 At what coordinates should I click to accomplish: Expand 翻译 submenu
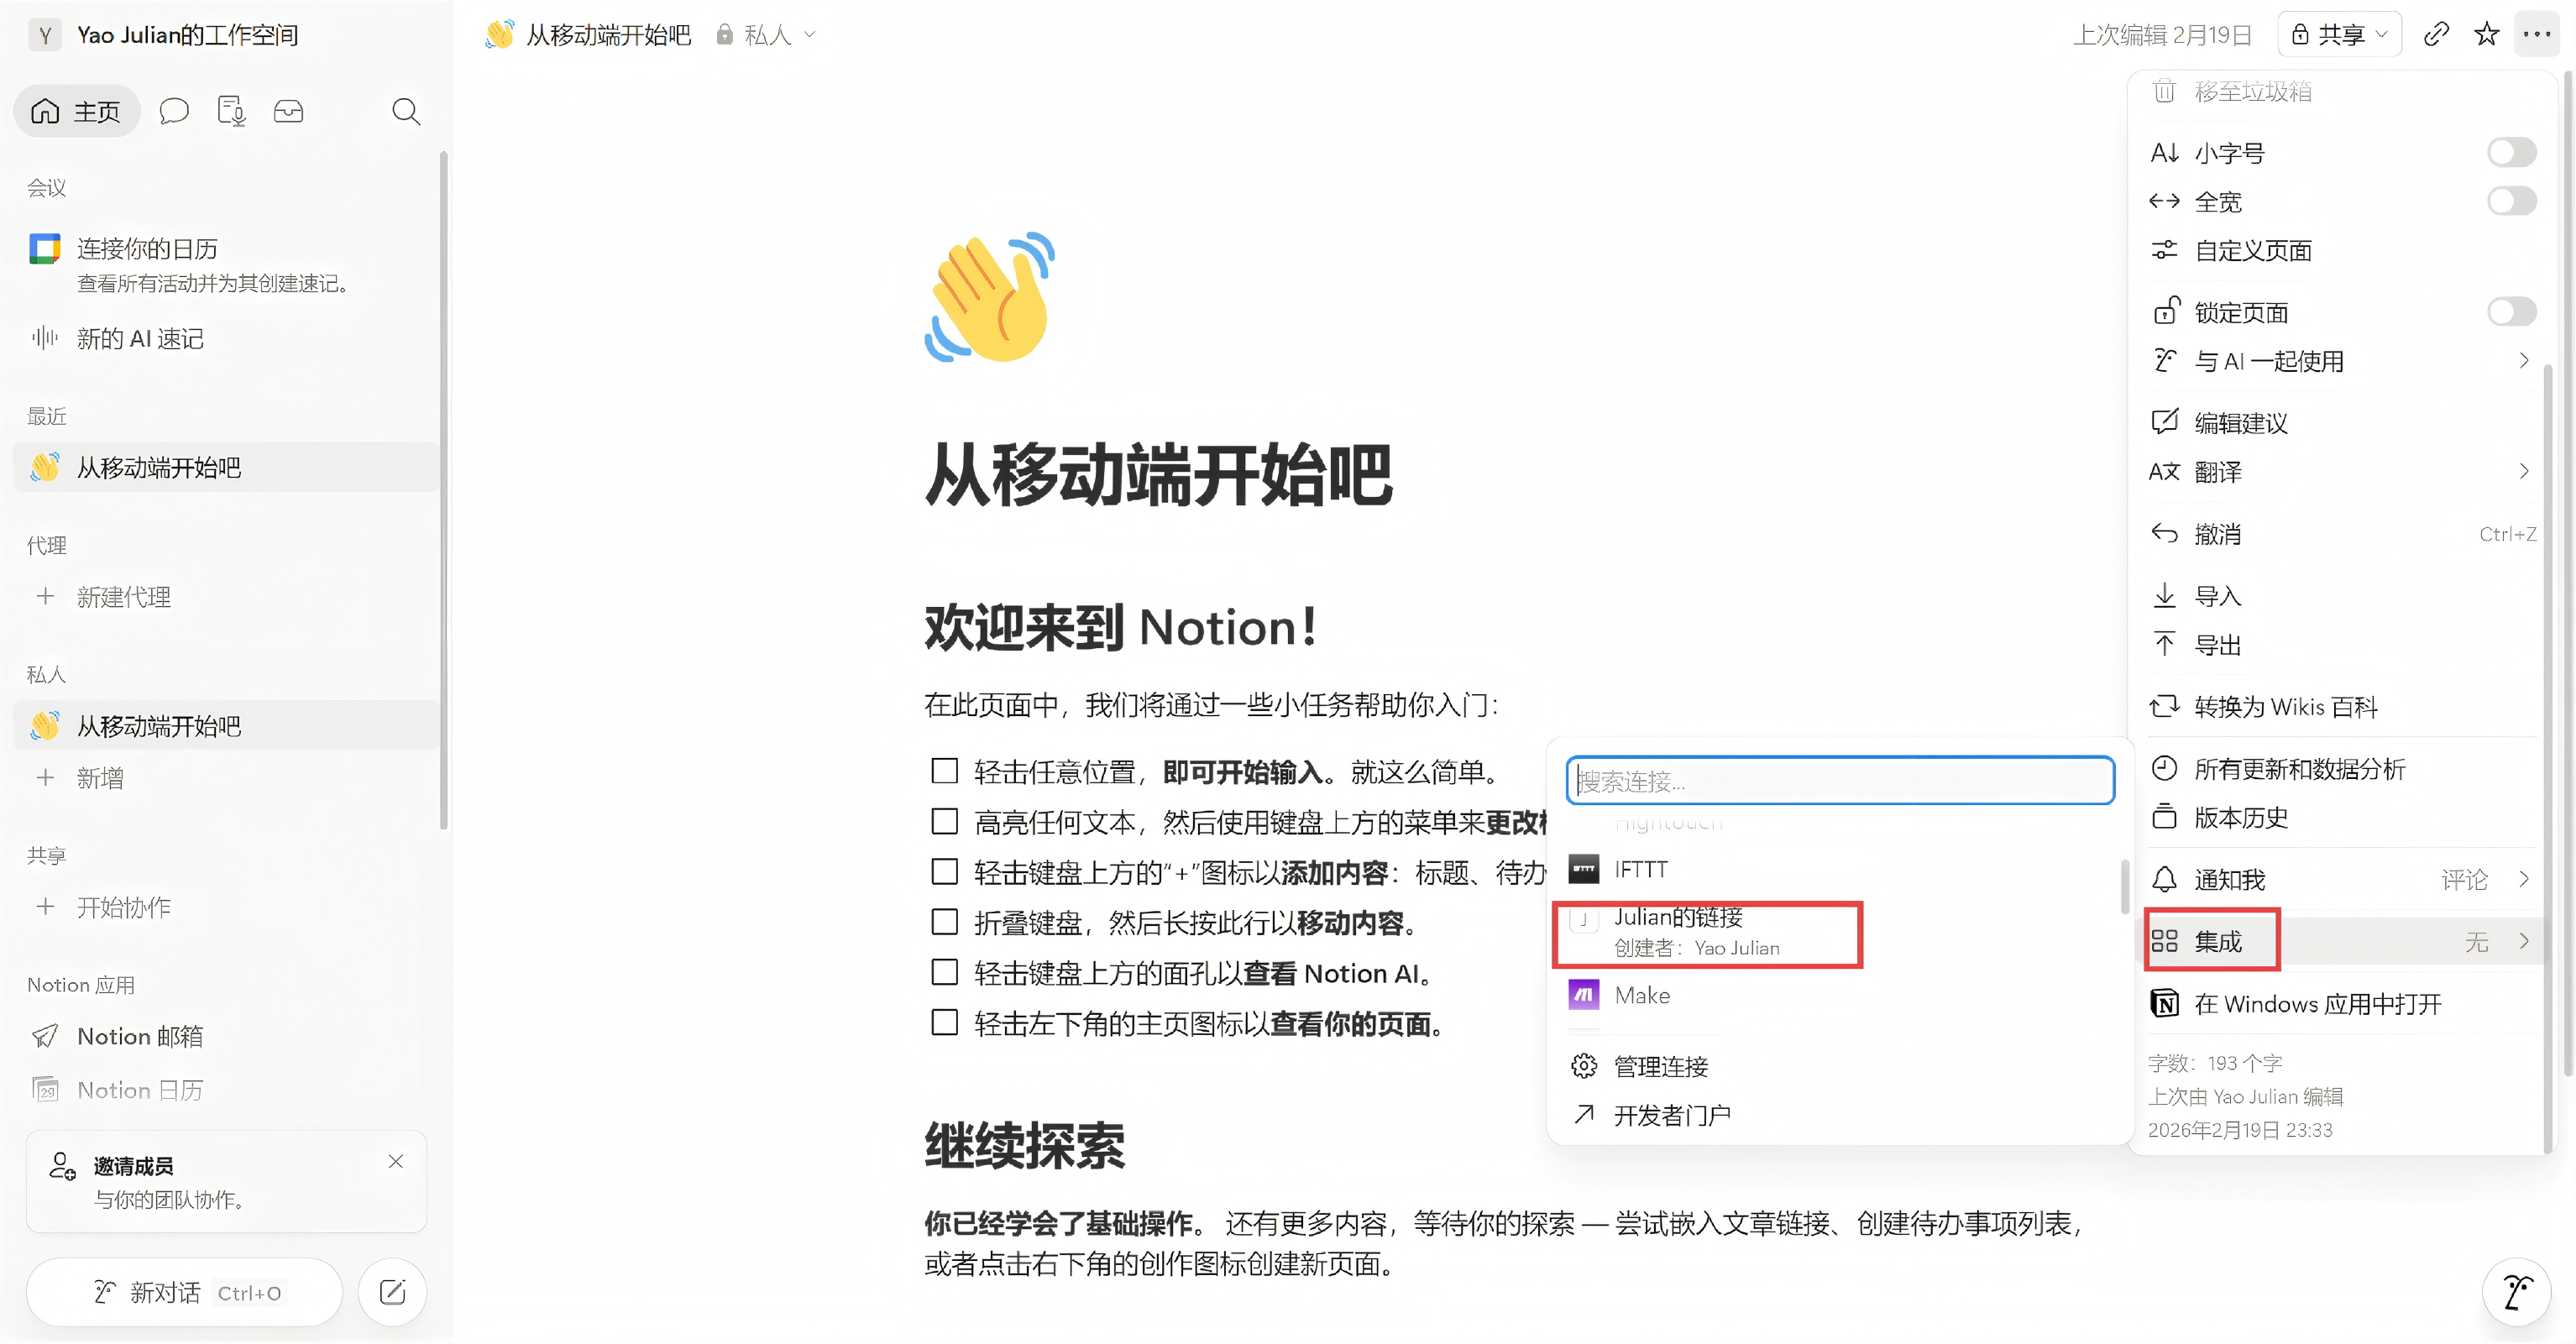[2340, 471]
